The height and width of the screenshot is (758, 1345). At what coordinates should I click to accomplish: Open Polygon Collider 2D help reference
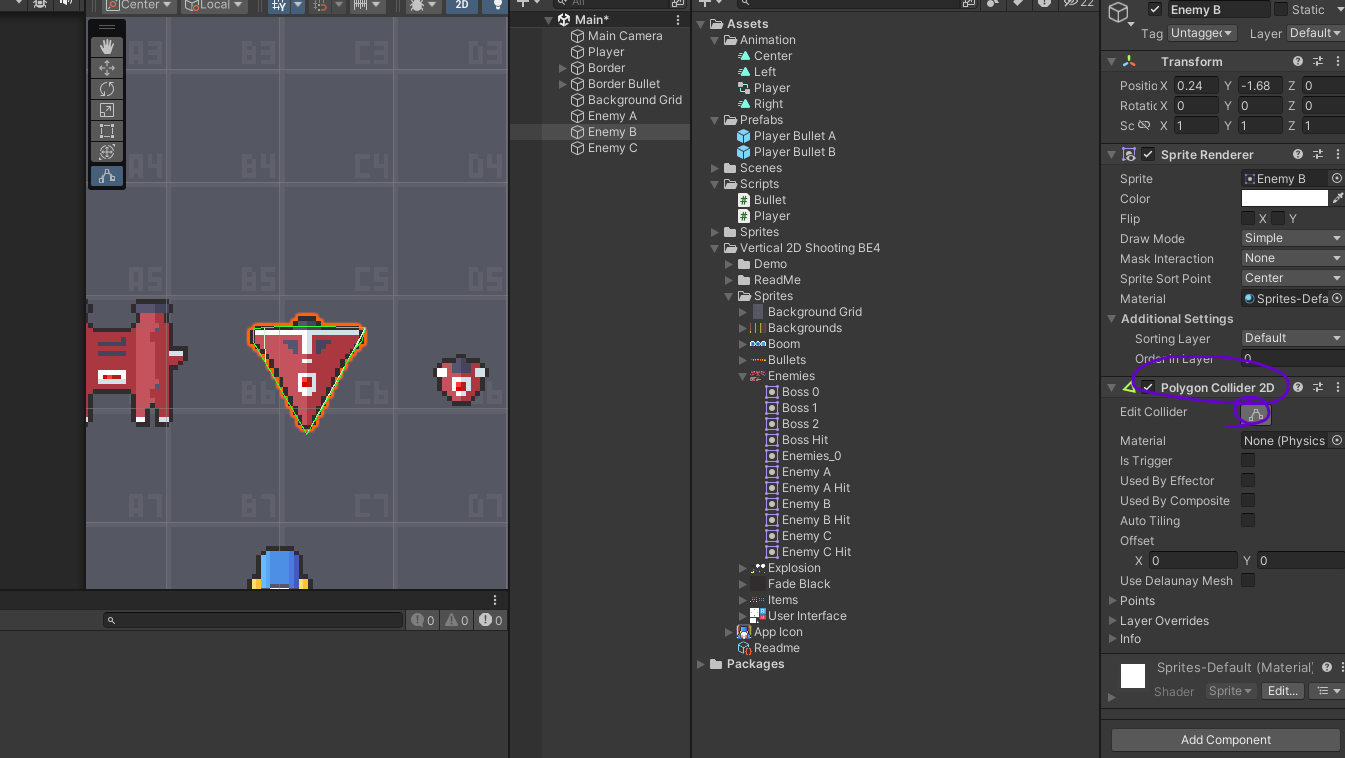pos(1298,388)
